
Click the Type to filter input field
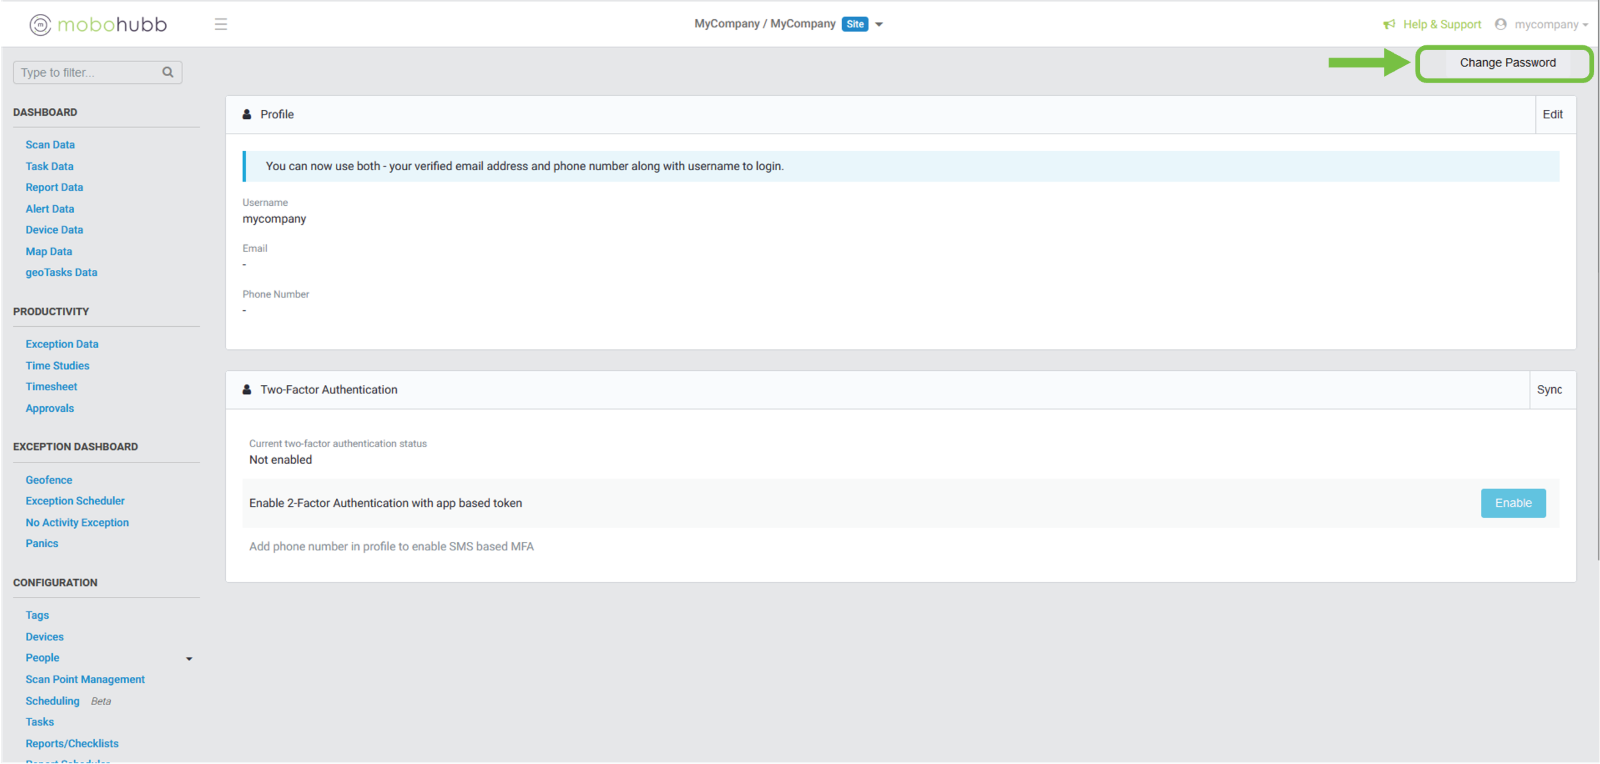[x=88, y=72]
